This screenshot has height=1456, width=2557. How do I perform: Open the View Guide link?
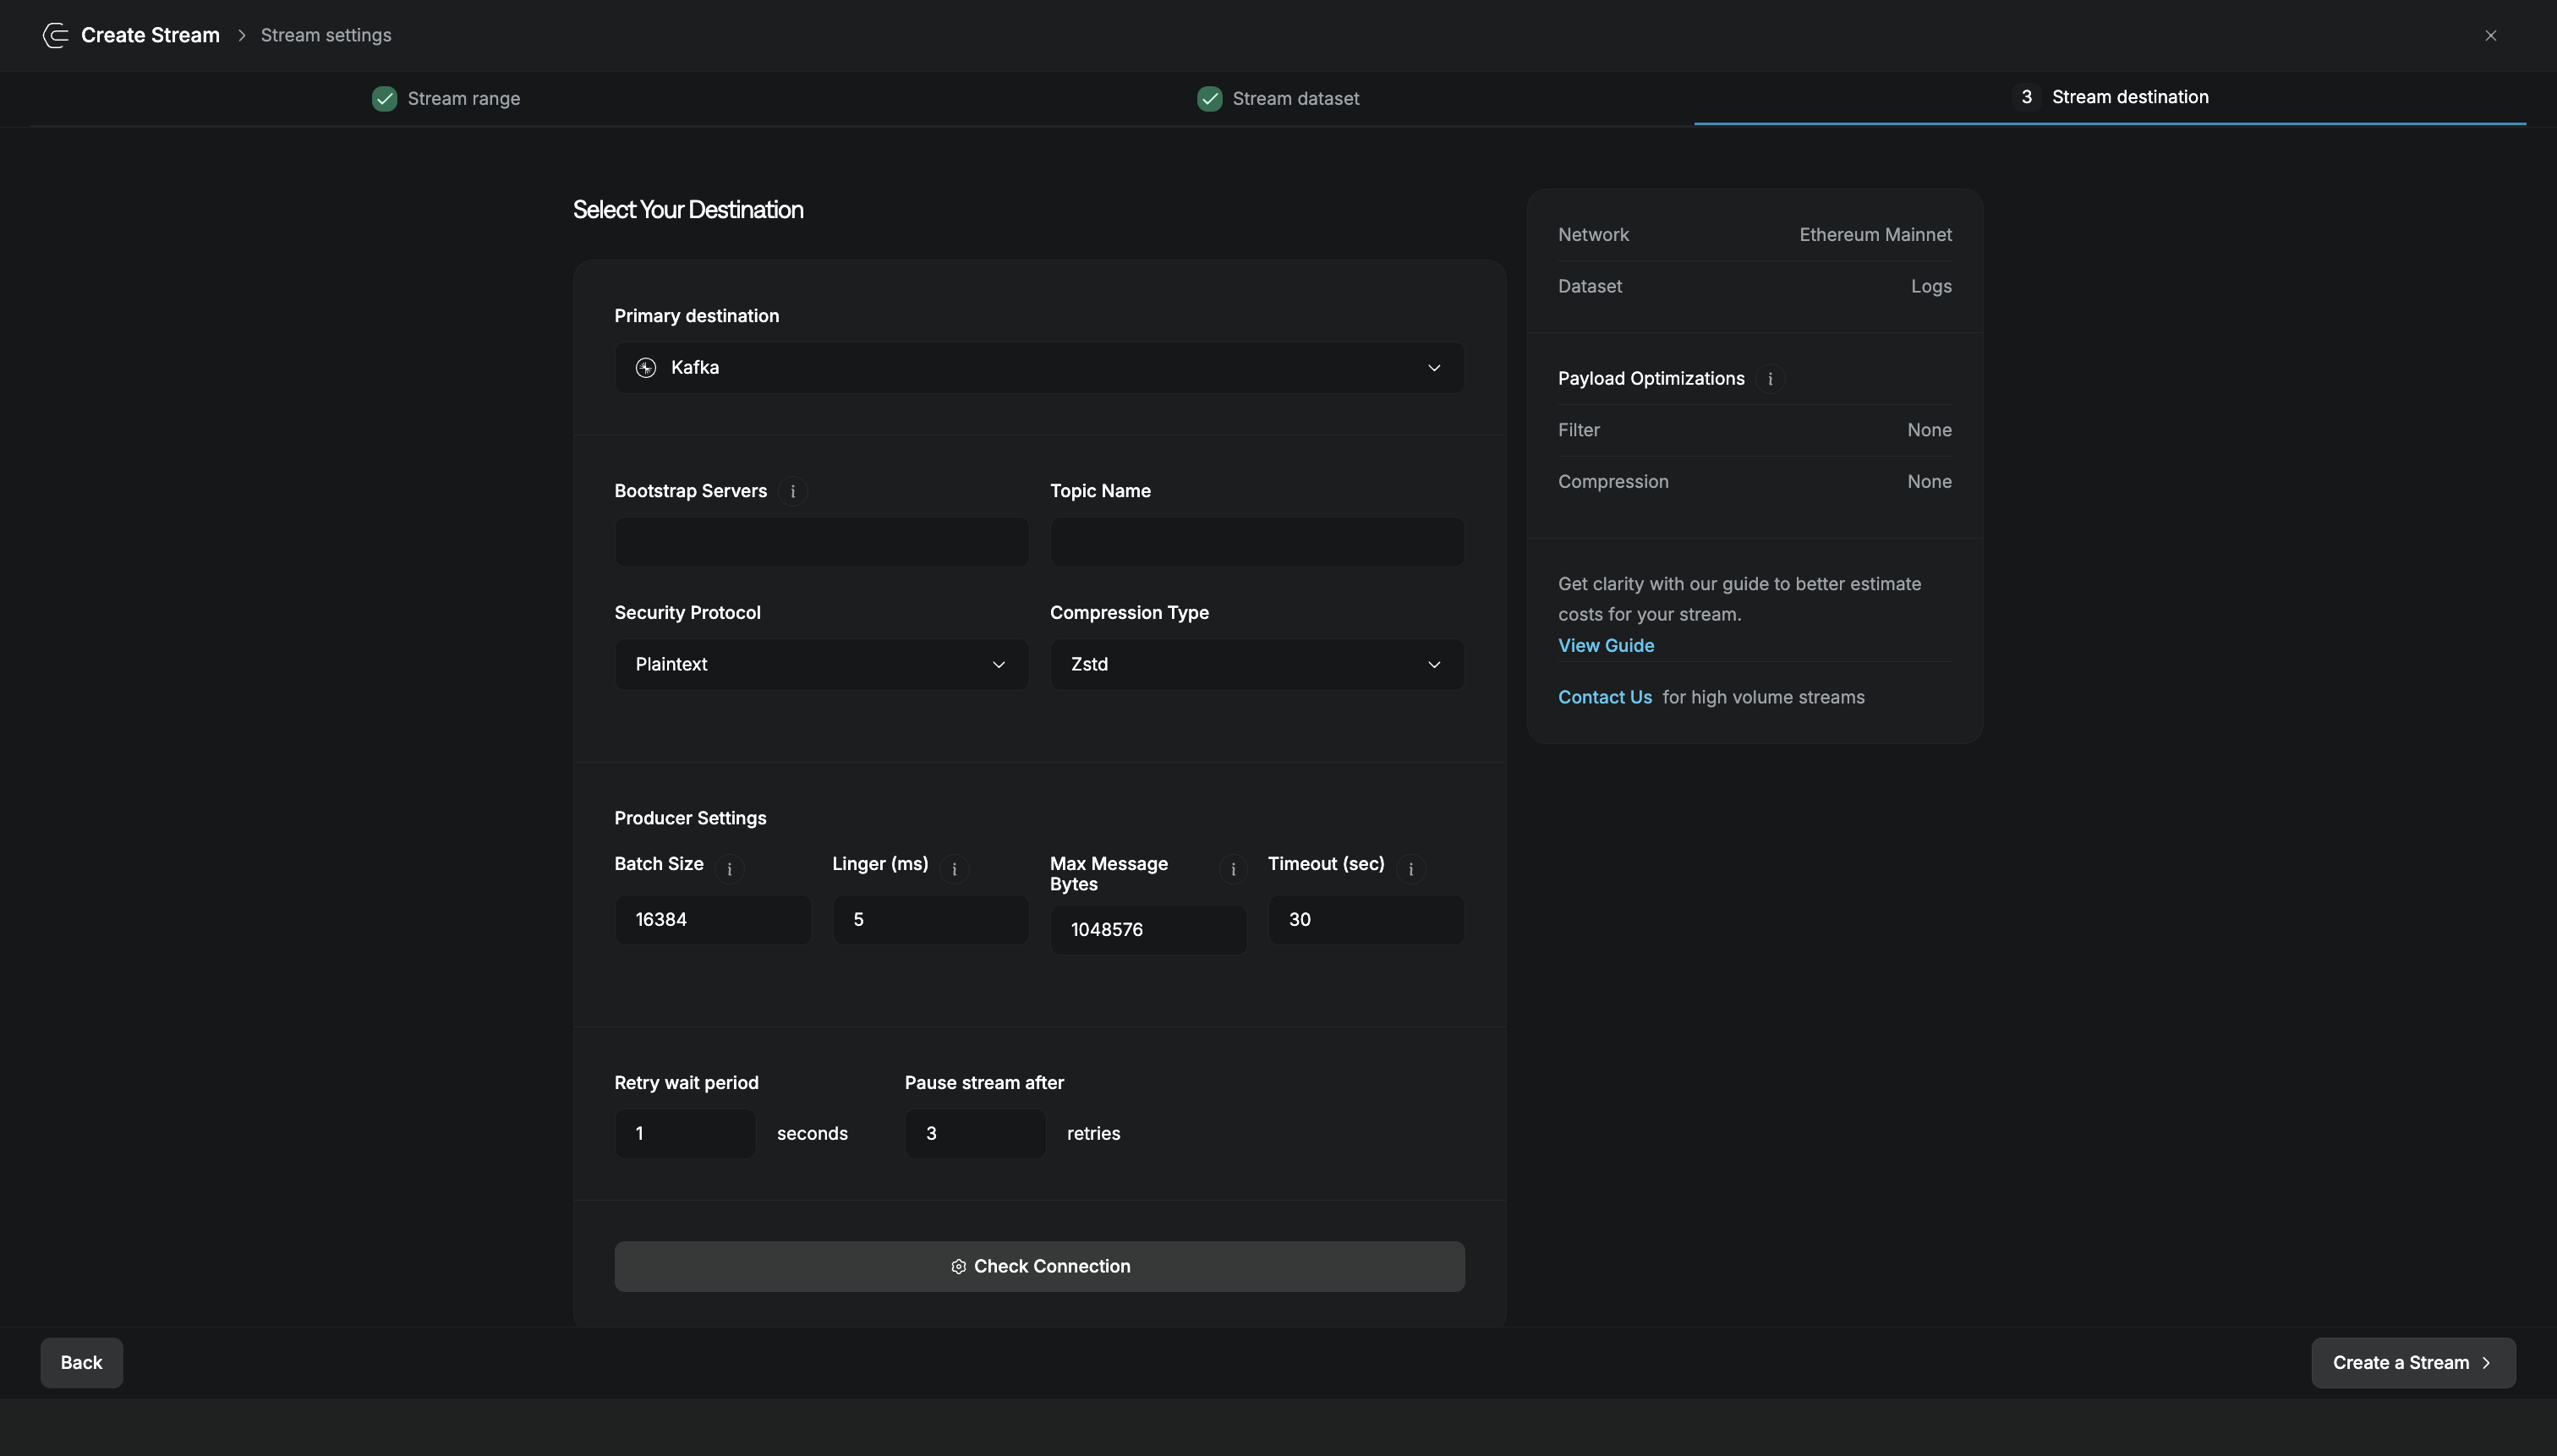[1605, 645]
